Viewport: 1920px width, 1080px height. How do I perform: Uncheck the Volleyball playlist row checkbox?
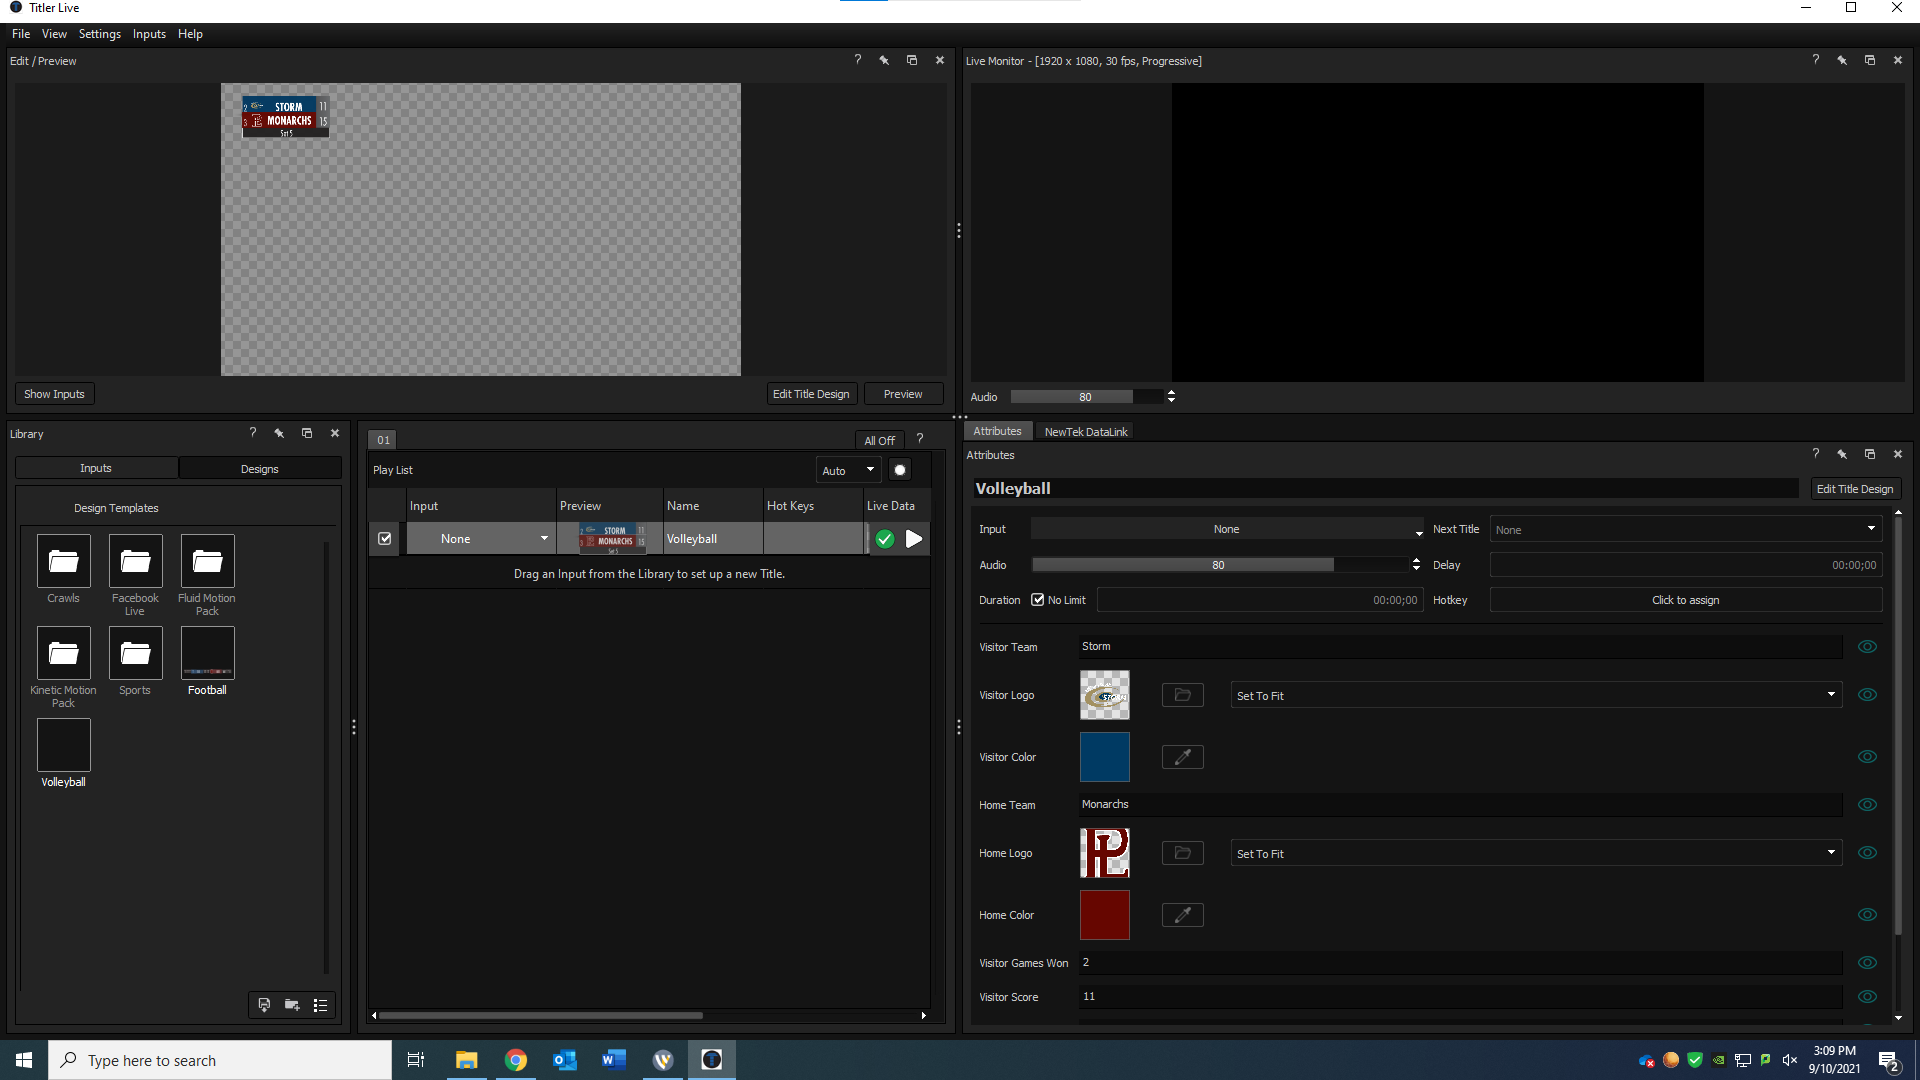point(385,539)
